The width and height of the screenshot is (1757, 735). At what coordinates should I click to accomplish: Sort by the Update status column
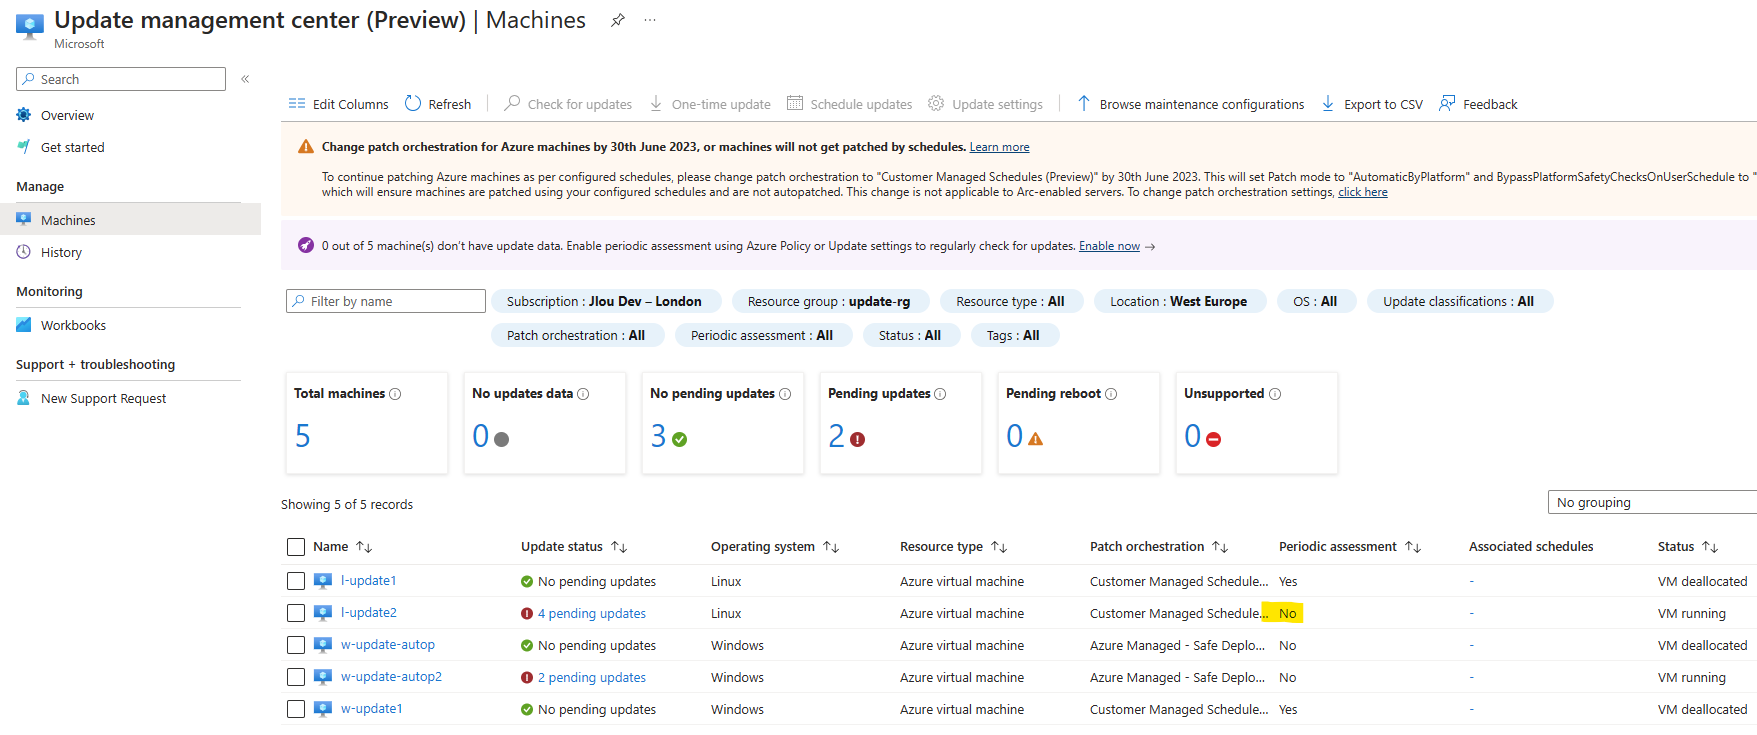click(x=573, y=546)
